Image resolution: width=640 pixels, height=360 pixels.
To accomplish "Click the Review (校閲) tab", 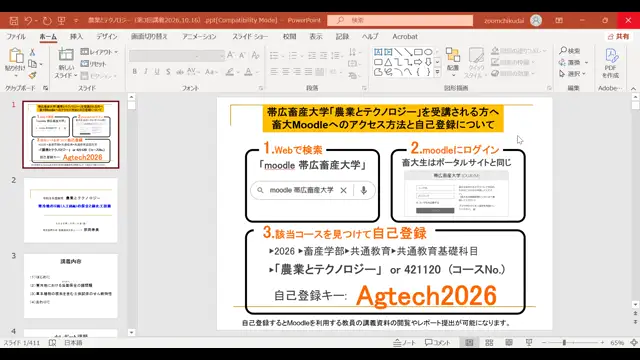I will point(289,37).
